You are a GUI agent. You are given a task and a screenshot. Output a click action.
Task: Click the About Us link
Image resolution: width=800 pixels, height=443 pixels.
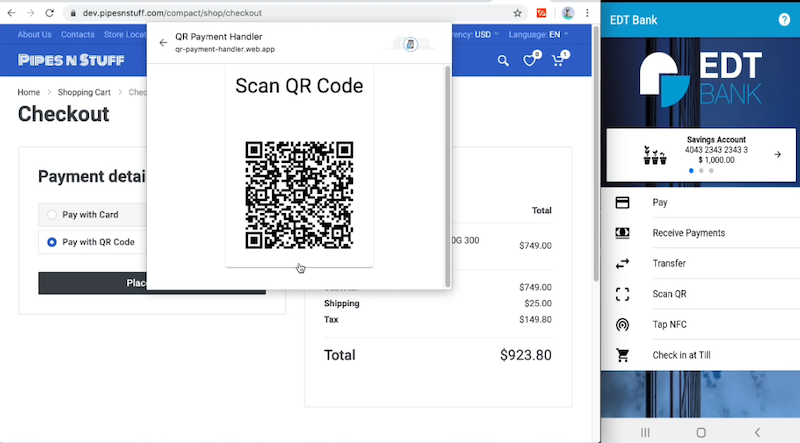click(x=35, y=34)
